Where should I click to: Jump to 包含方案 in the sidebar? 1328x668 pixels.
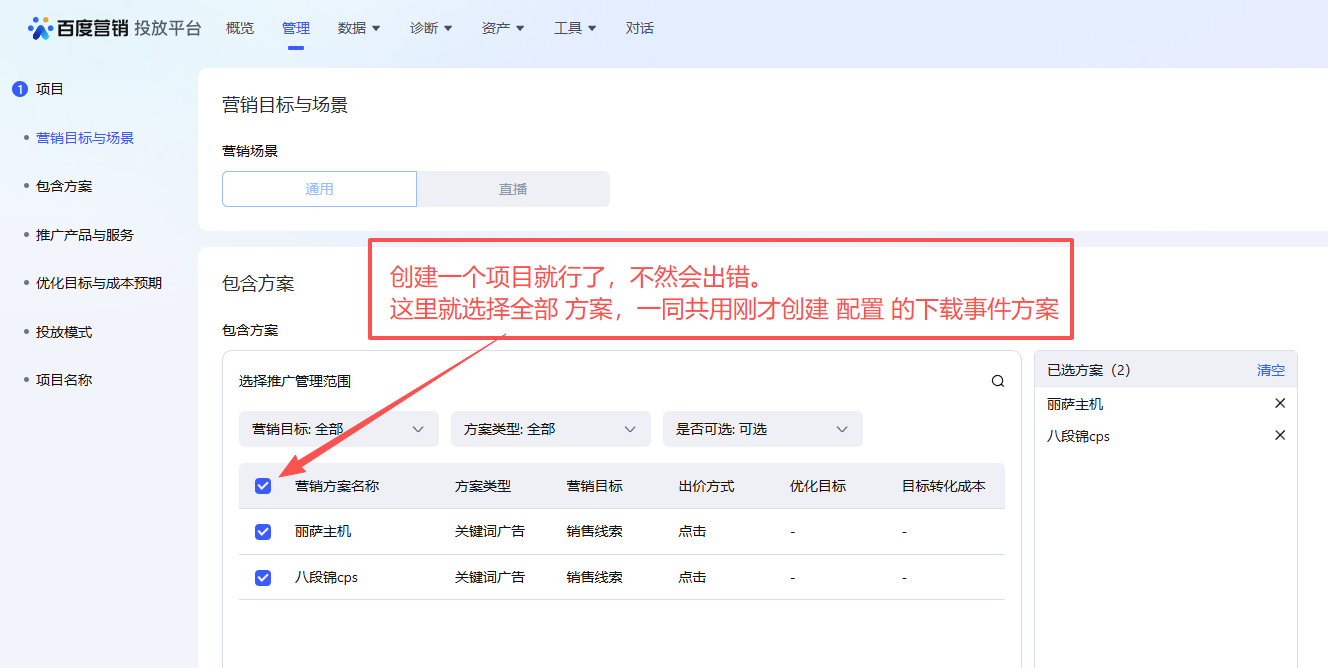click(x=64, y=186)
